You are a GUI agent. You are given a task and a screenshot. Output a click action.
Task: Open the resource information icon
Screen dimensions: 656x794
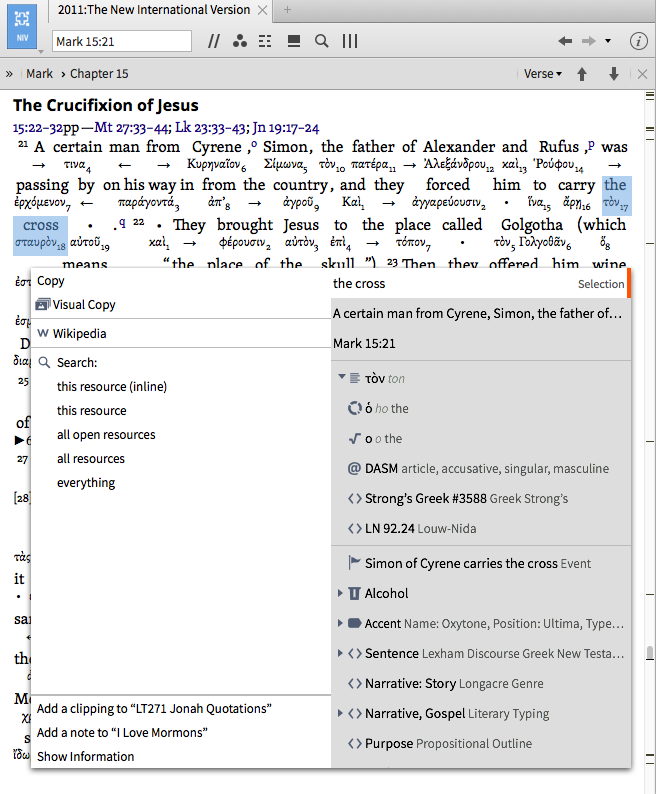point(638,41)
